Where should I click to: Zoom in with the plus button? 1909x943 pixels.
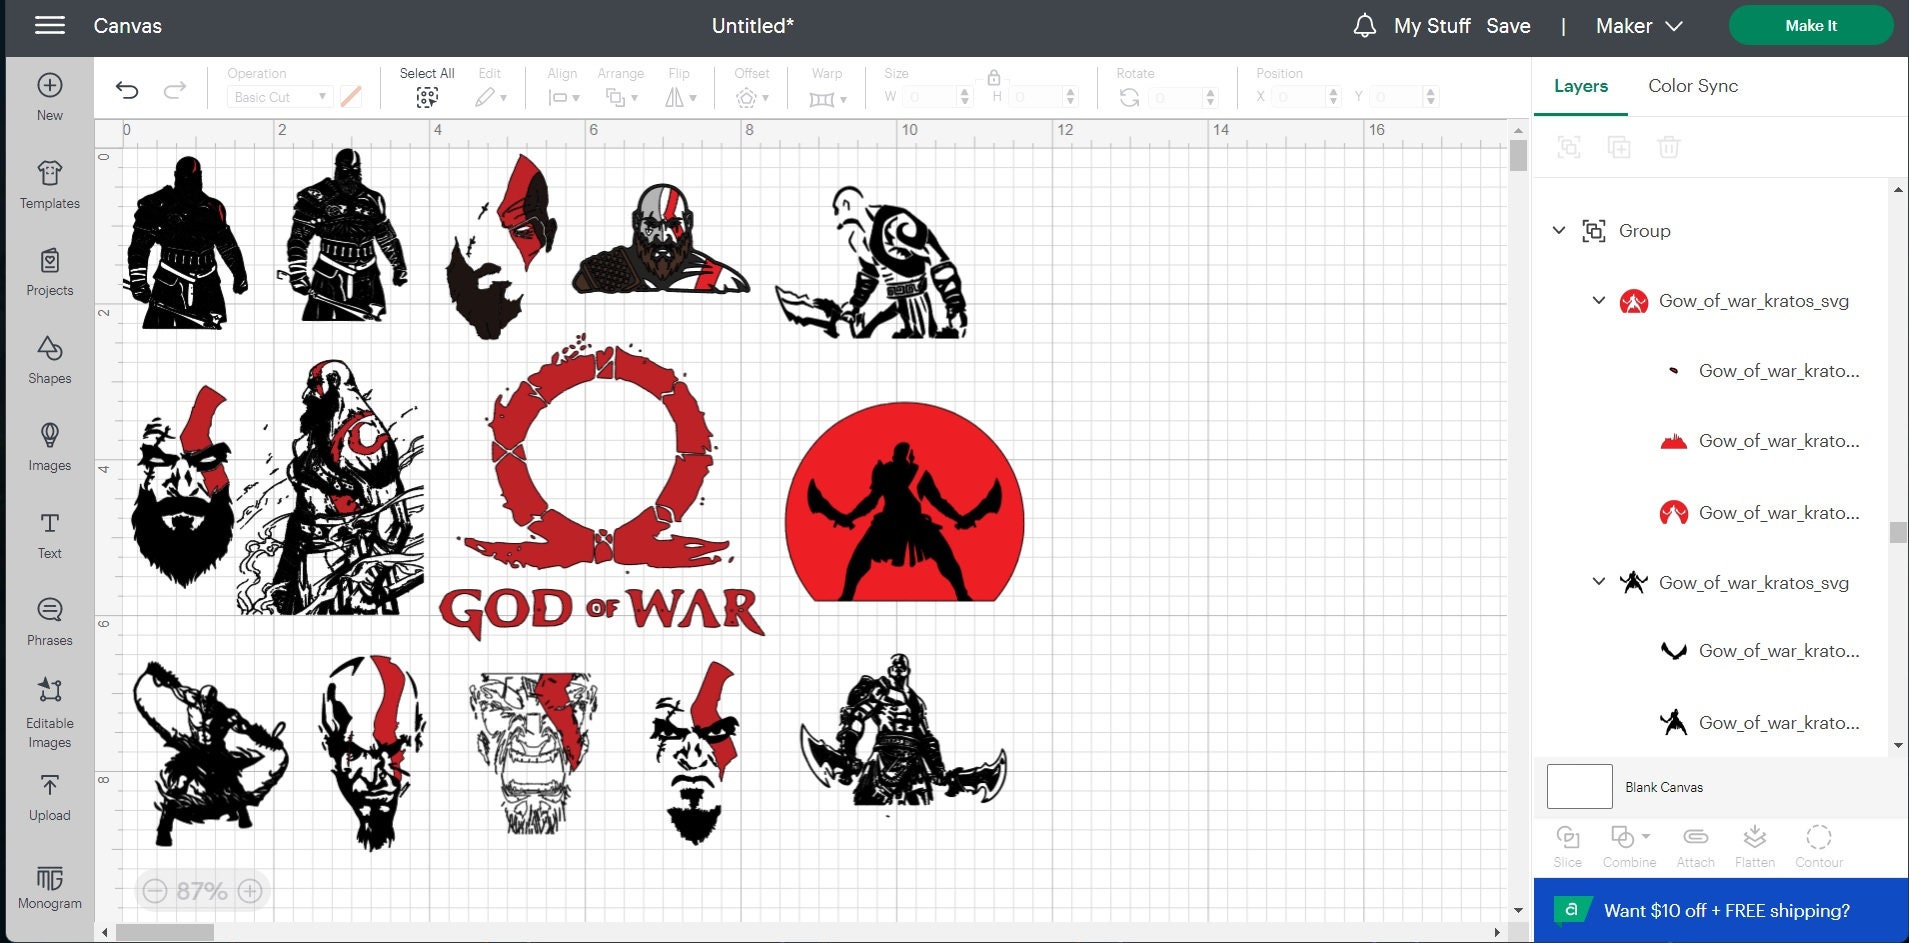pyautogui.click(x=250, y=890)
